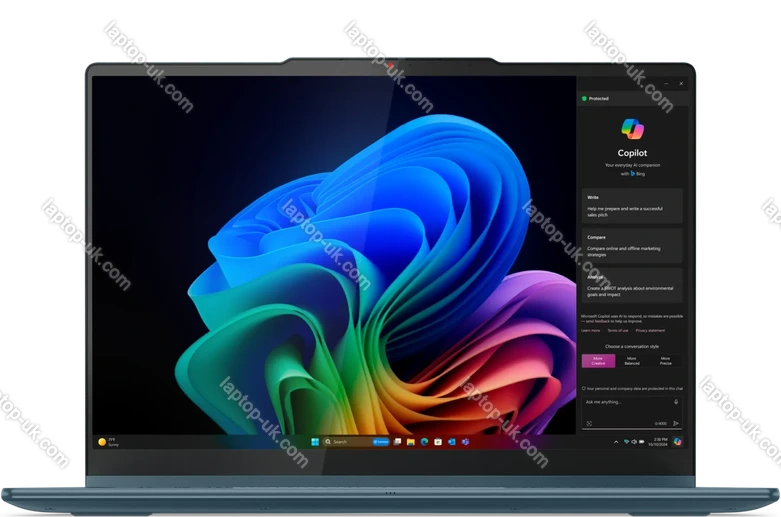Open the Terms of use link

(x=618, y=330)
